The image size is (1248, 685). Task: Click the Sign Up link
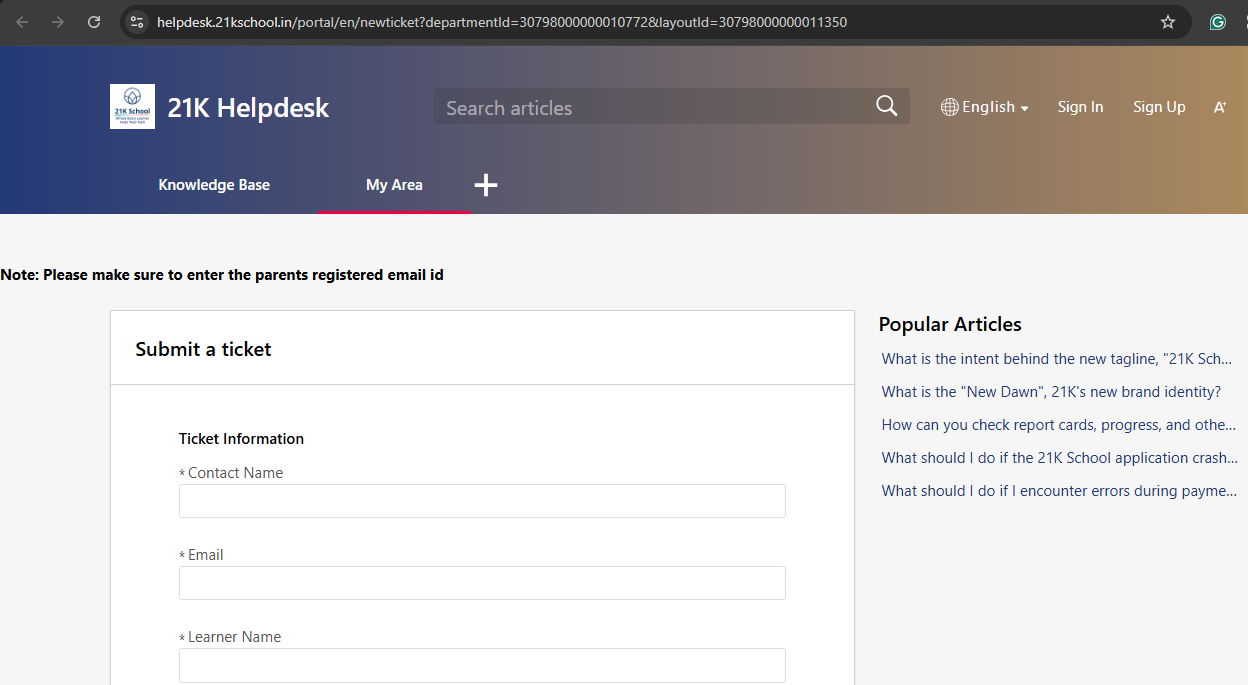pos(1158,107)
